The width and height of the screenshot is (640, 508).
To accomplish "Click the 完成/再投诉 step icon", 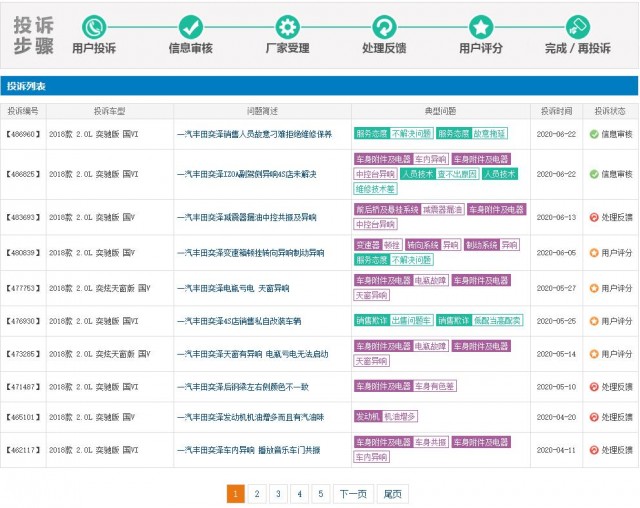I will (578, 27).
